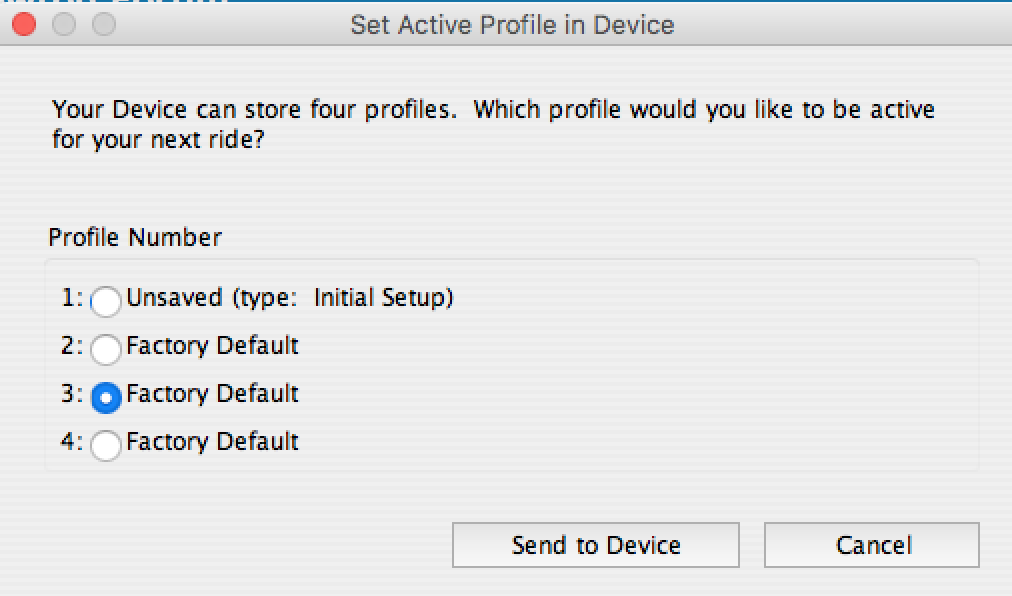Click 'Factory Default' text of profile 3
The height and width of the screenshot is (596, 1012).
click(212, 393)
